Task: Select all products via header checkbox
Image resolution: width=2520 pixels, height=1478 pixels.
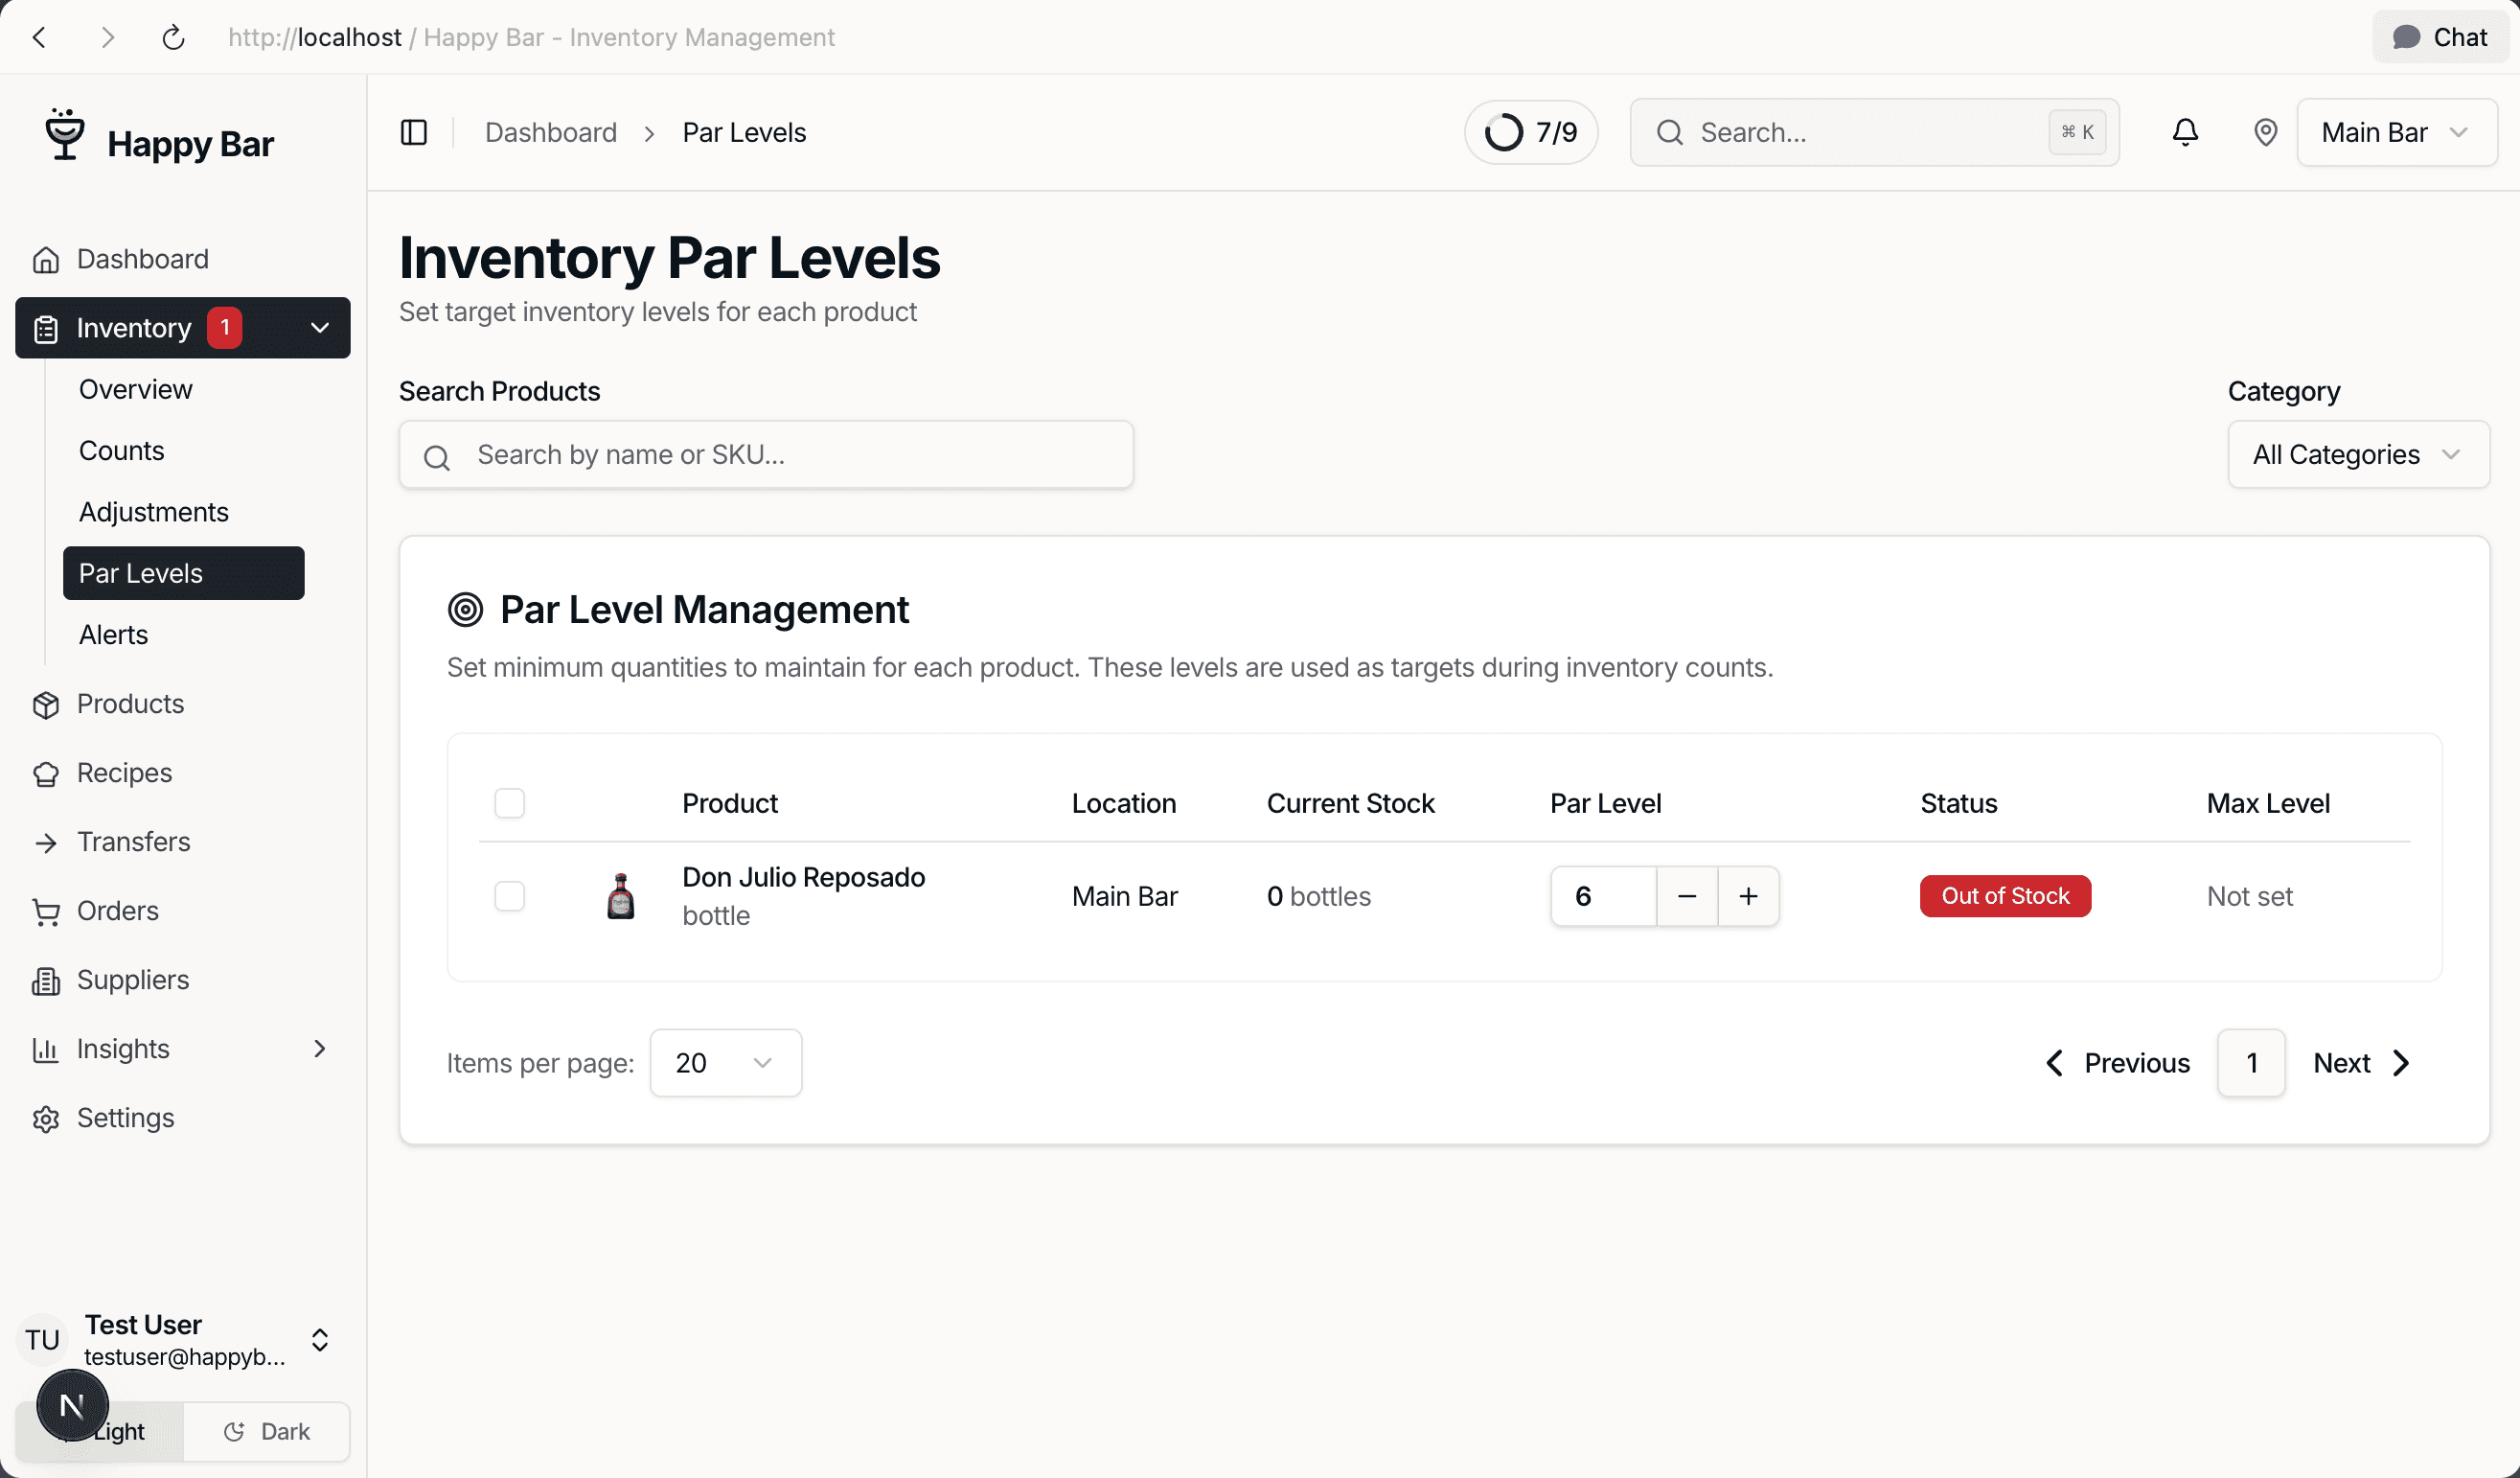Action: pos(509,802)
